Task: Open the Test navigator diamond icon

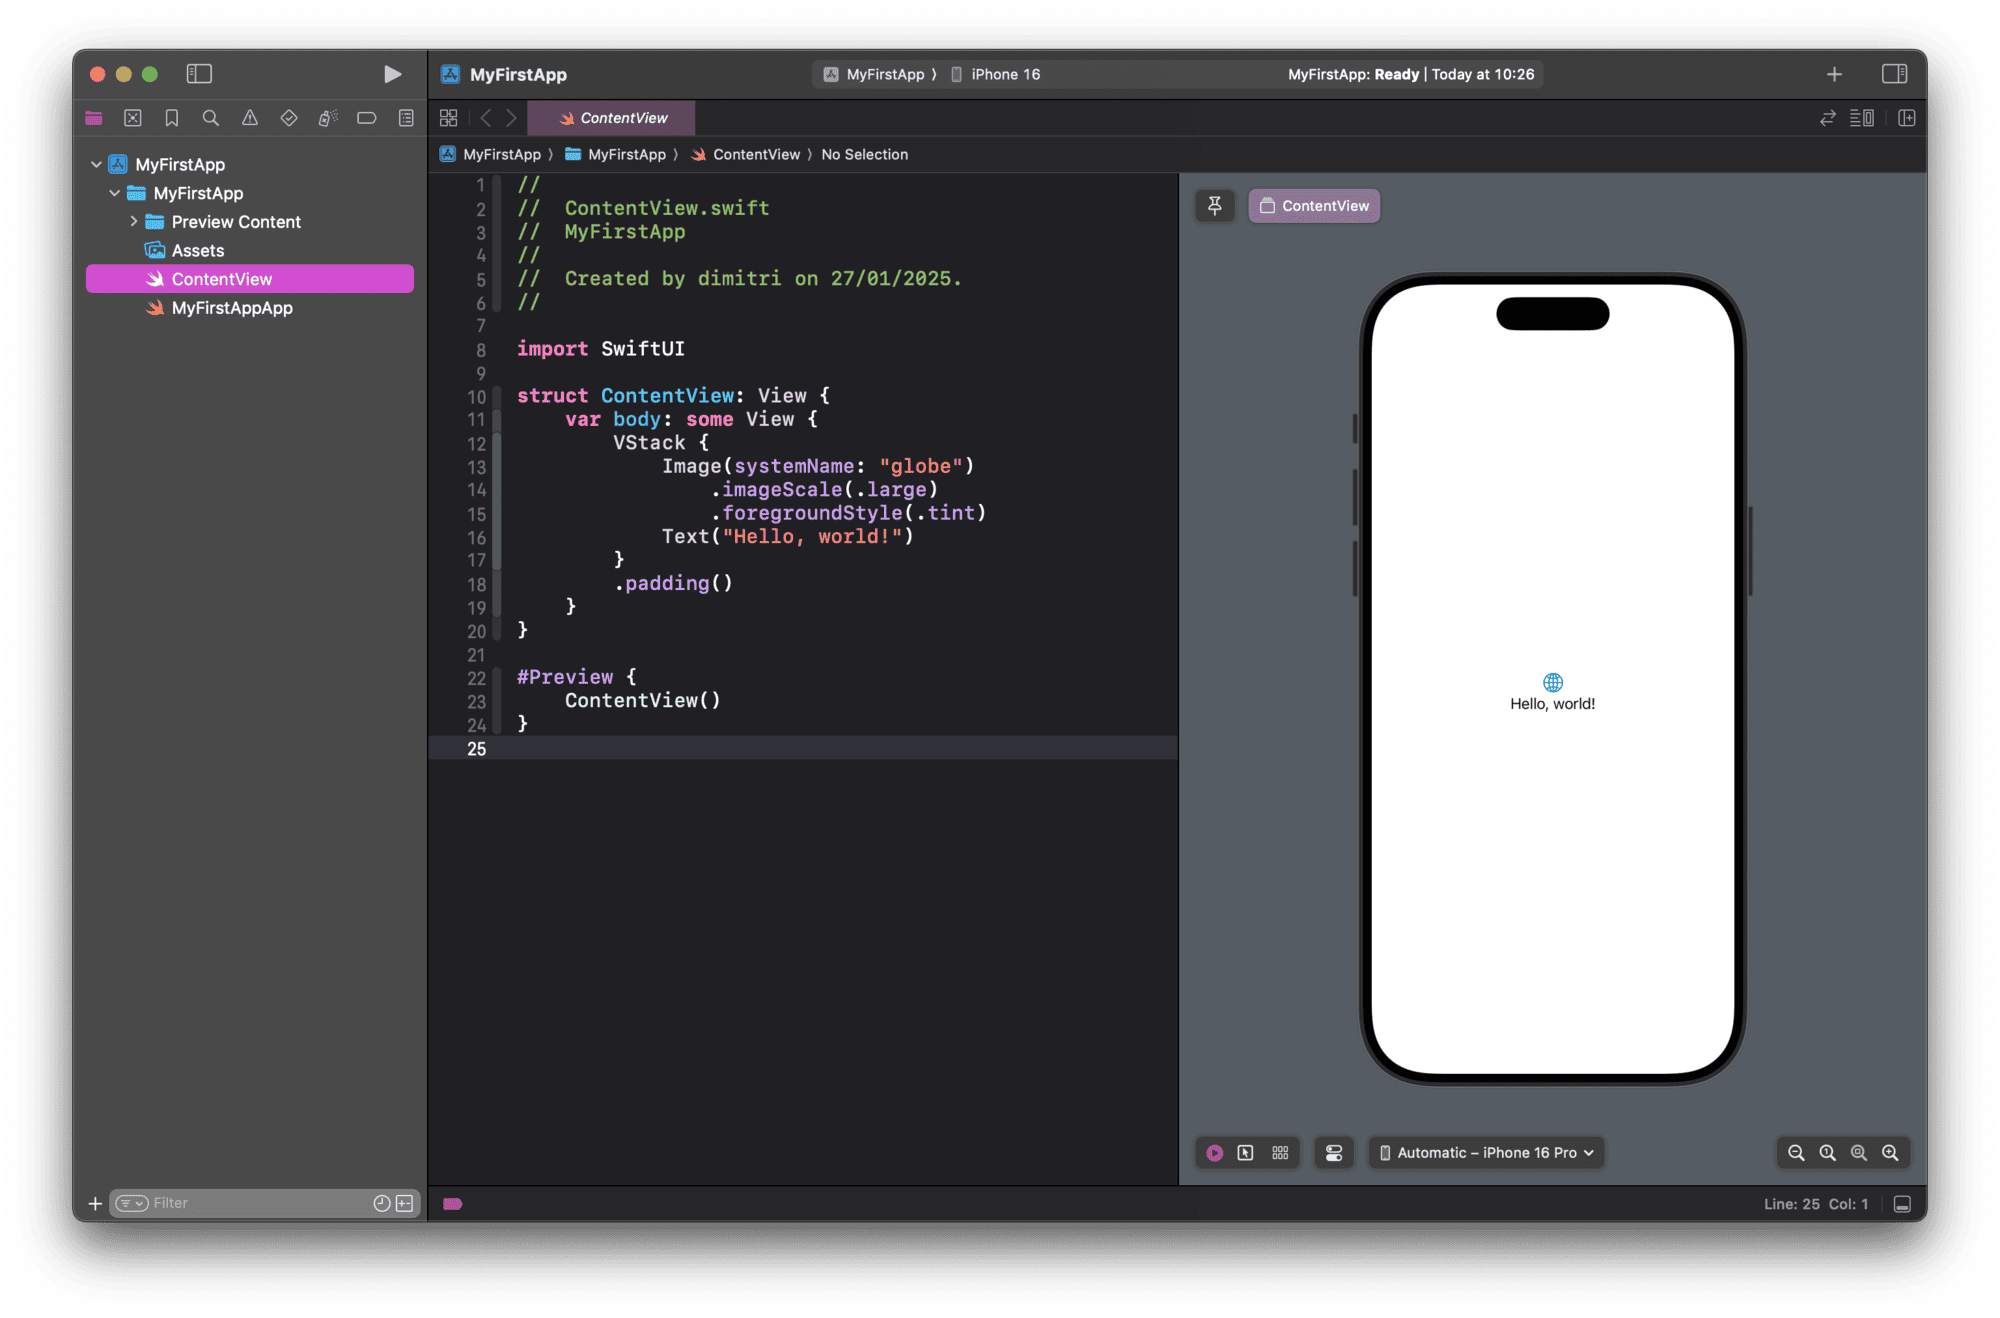Action: coord(289,118)
